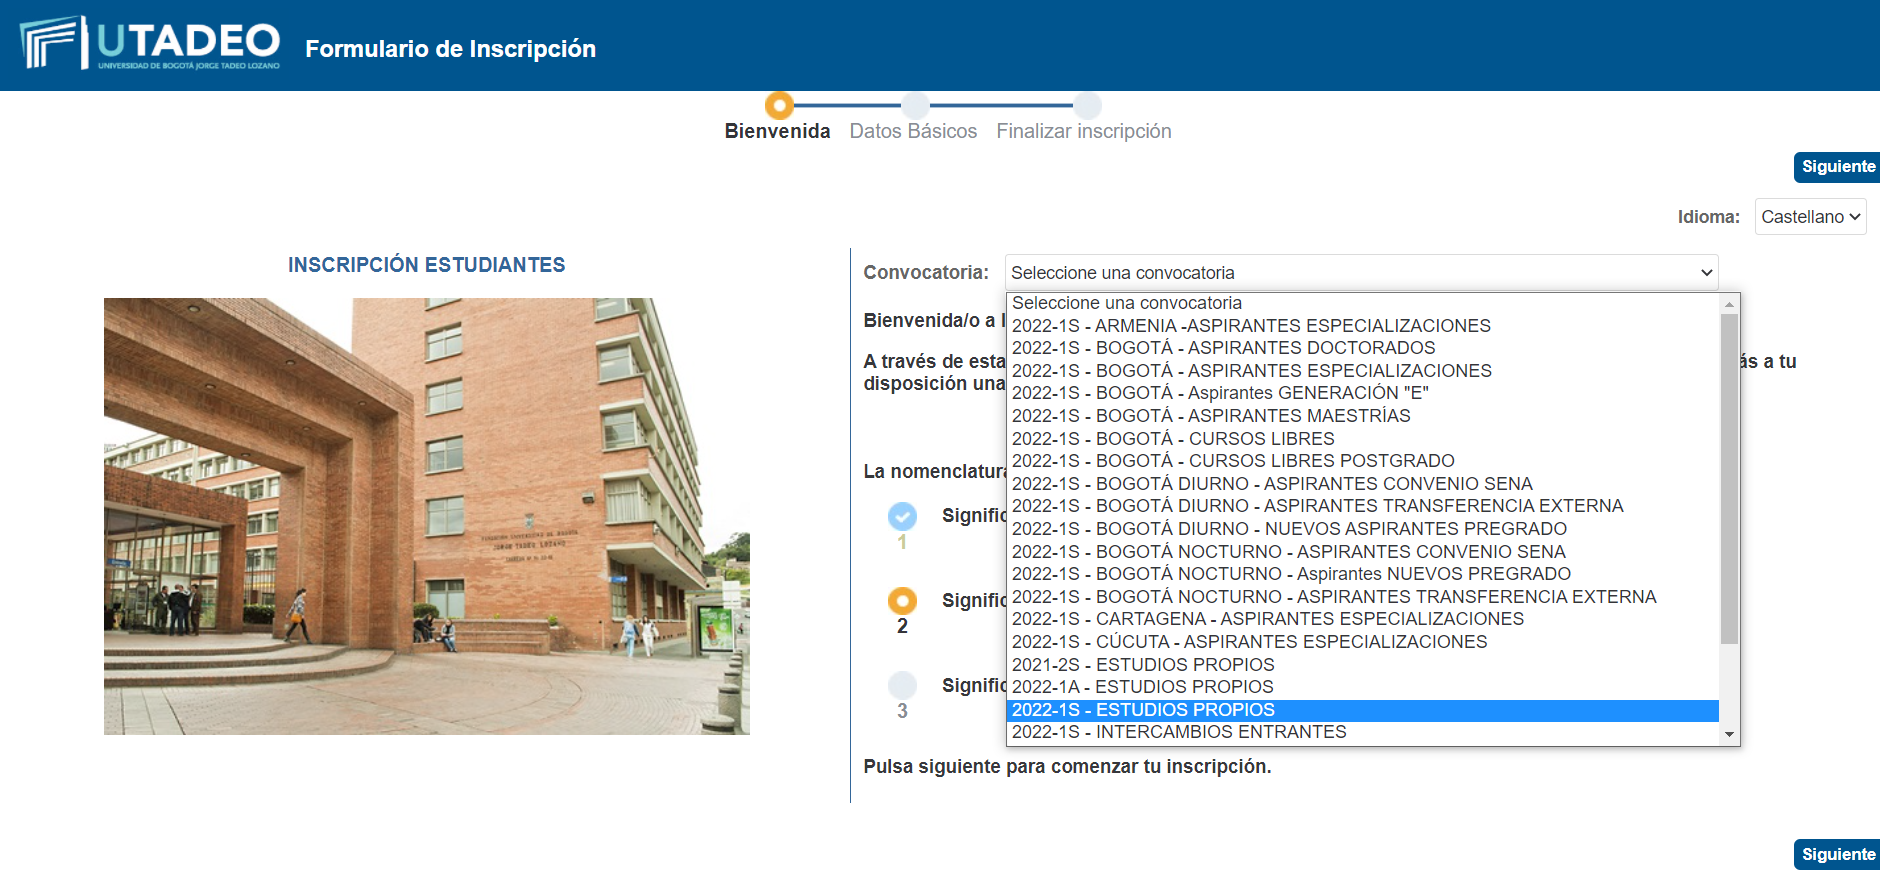The width and height of the screenshot is (1880, 875).
Task: Click the campus building photo
Action: click(427, 516)
